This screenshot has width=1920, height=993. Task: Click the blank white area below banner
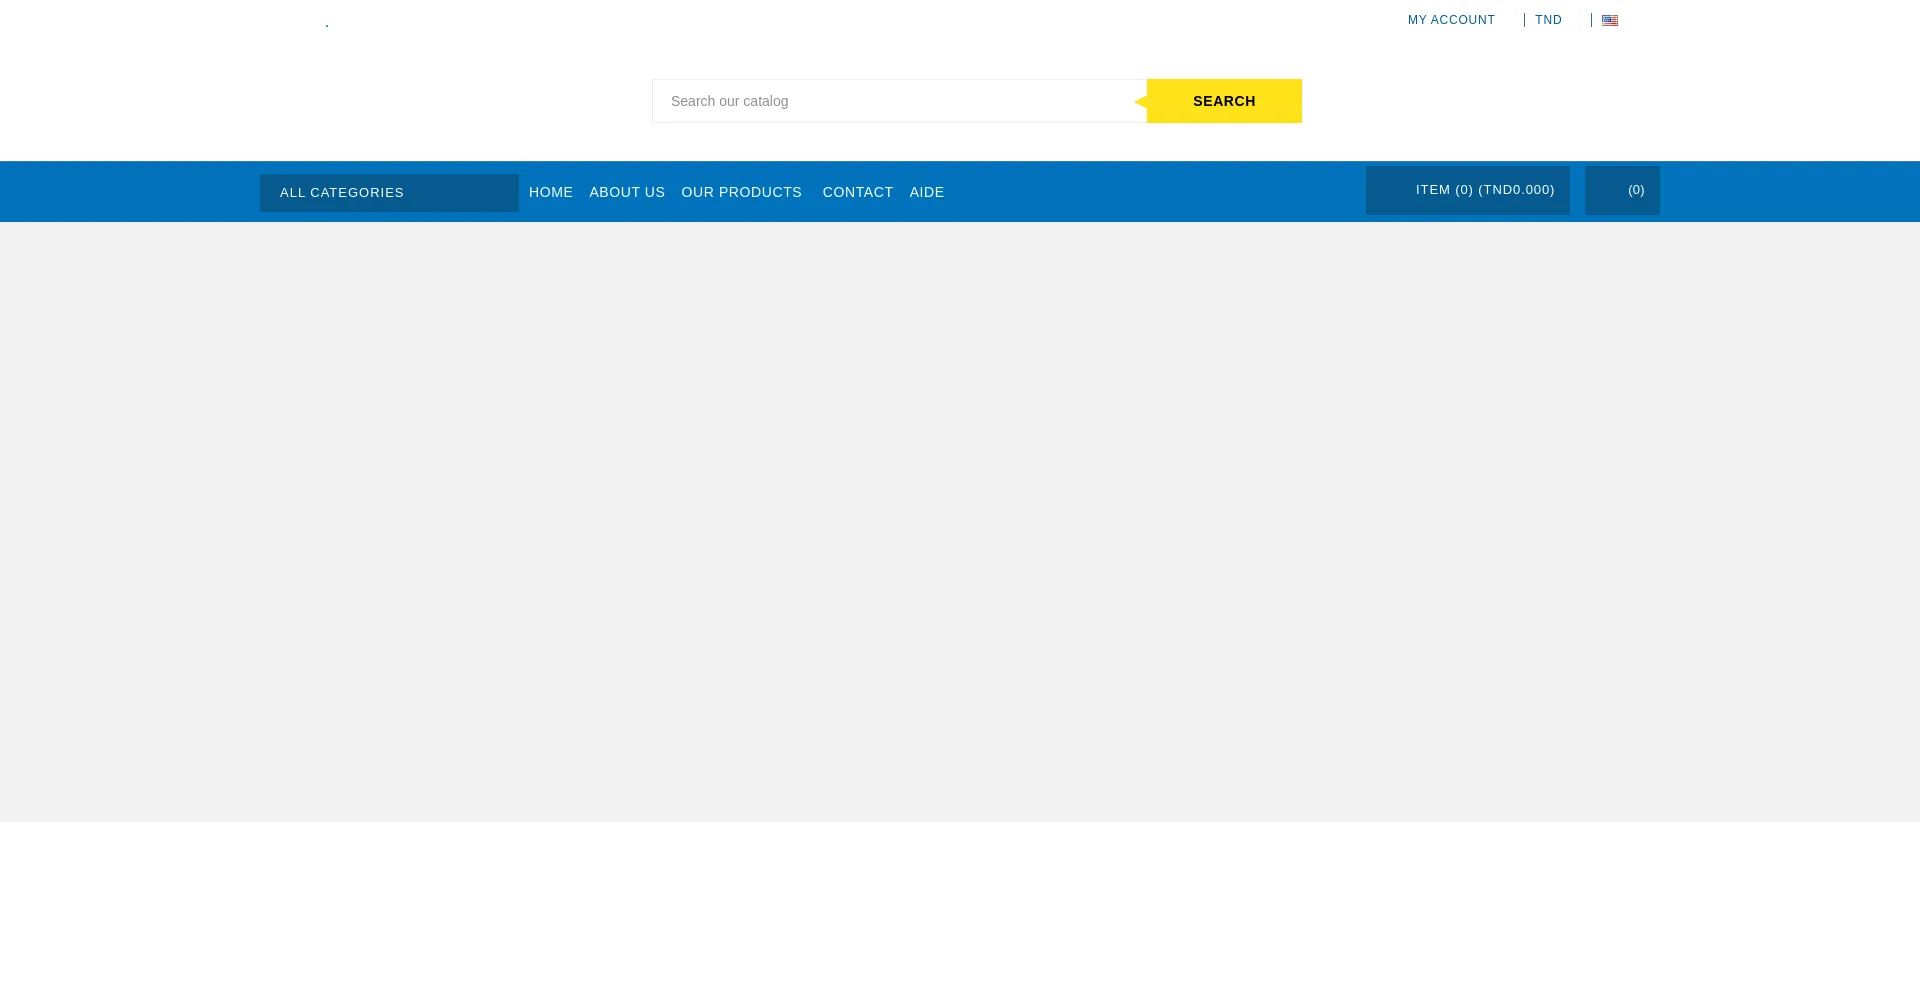click(960, 905)
